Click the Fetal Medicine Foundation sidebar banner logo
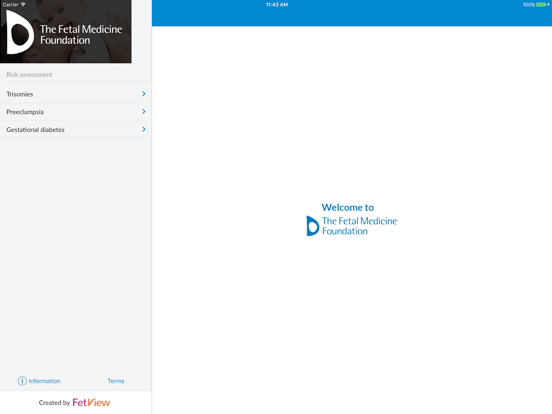The width and height of the screenshot is (552, 414). pos(65,32)
